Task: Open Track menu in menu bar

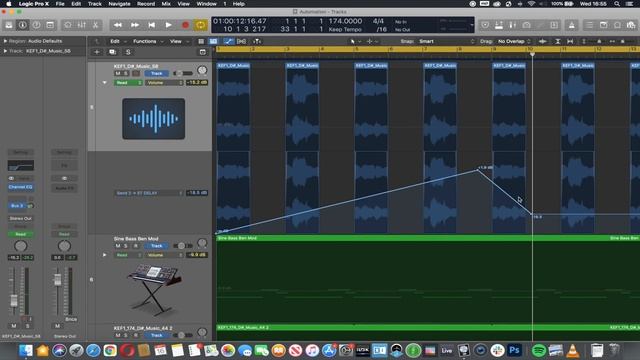Action: (x=94, y=4)
